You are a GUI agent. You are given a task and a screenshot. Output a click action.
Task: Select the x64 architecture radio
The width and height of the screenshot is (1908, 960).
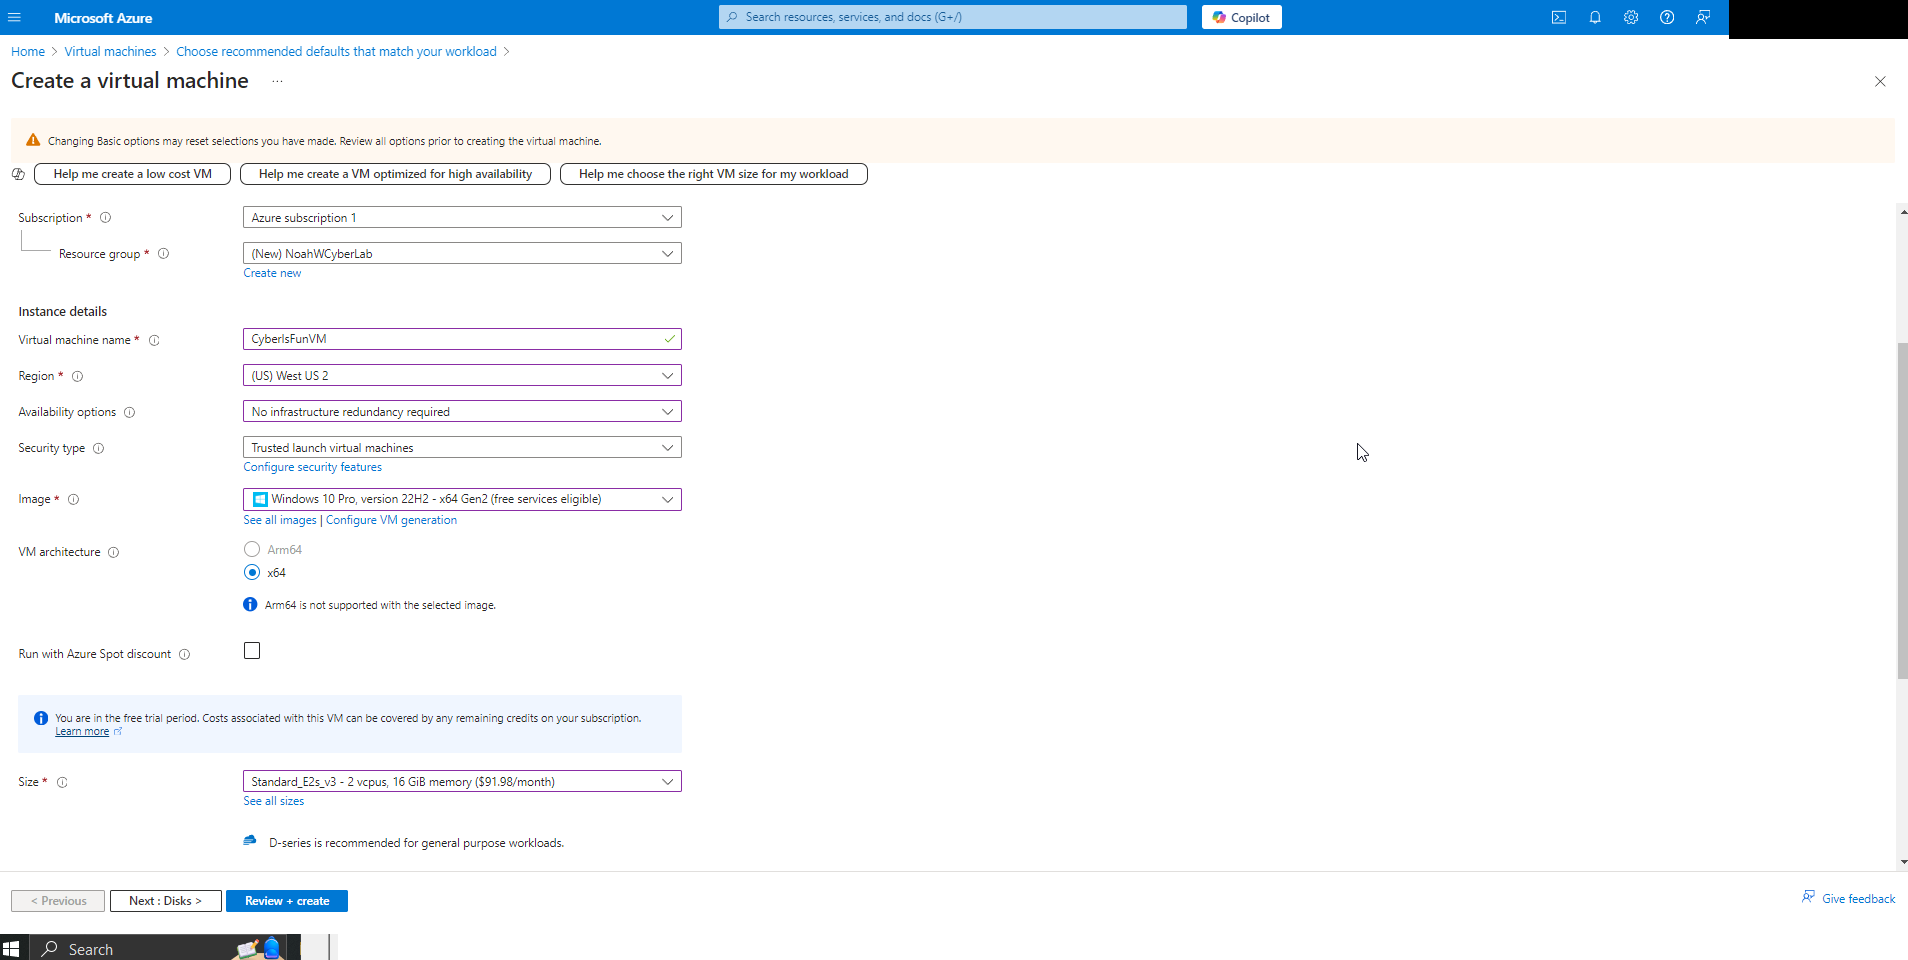(252, 572)
